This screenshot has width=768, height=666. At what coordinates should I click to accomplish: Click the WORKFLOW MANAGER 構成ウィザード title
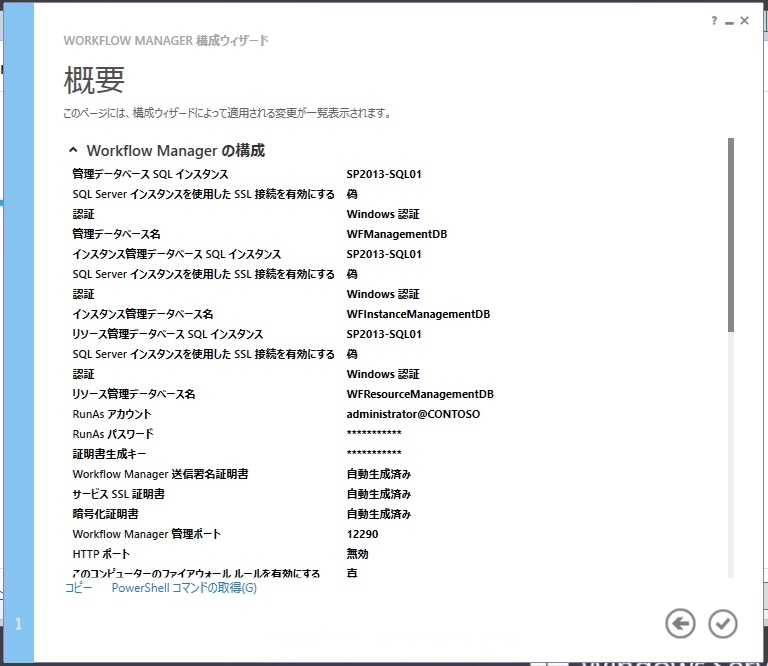point(166,41)
